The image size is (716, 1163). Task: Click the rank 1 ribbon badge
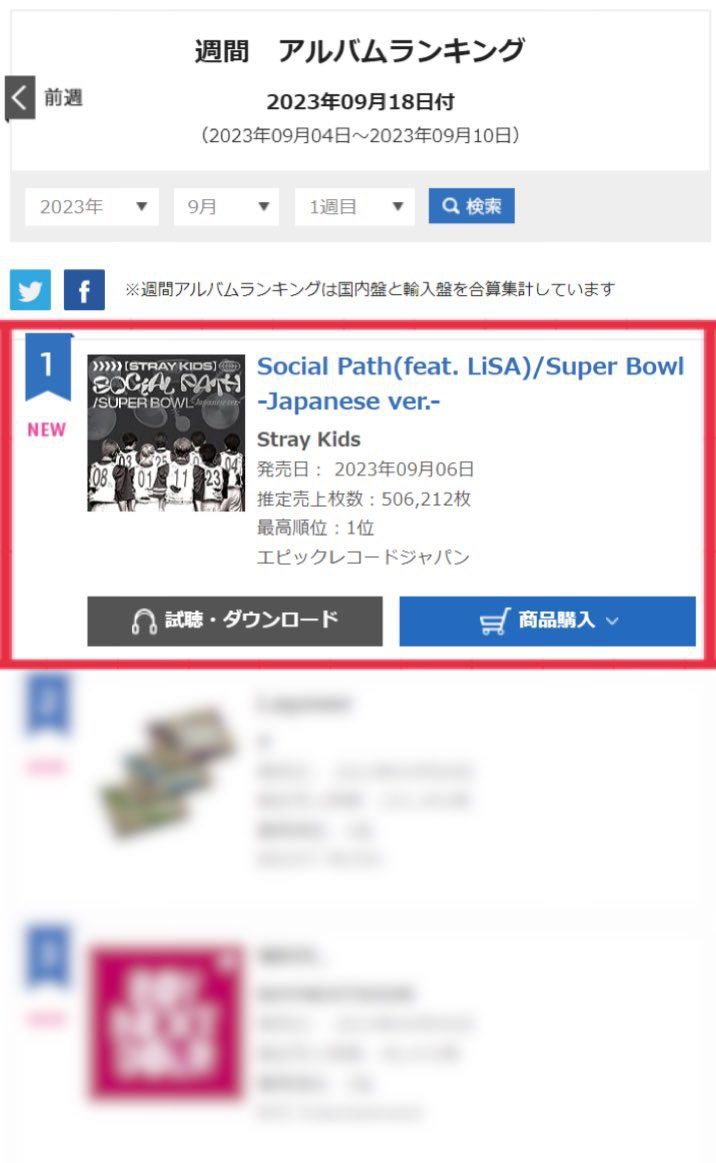pyautogui.click(x=47, y=367)
